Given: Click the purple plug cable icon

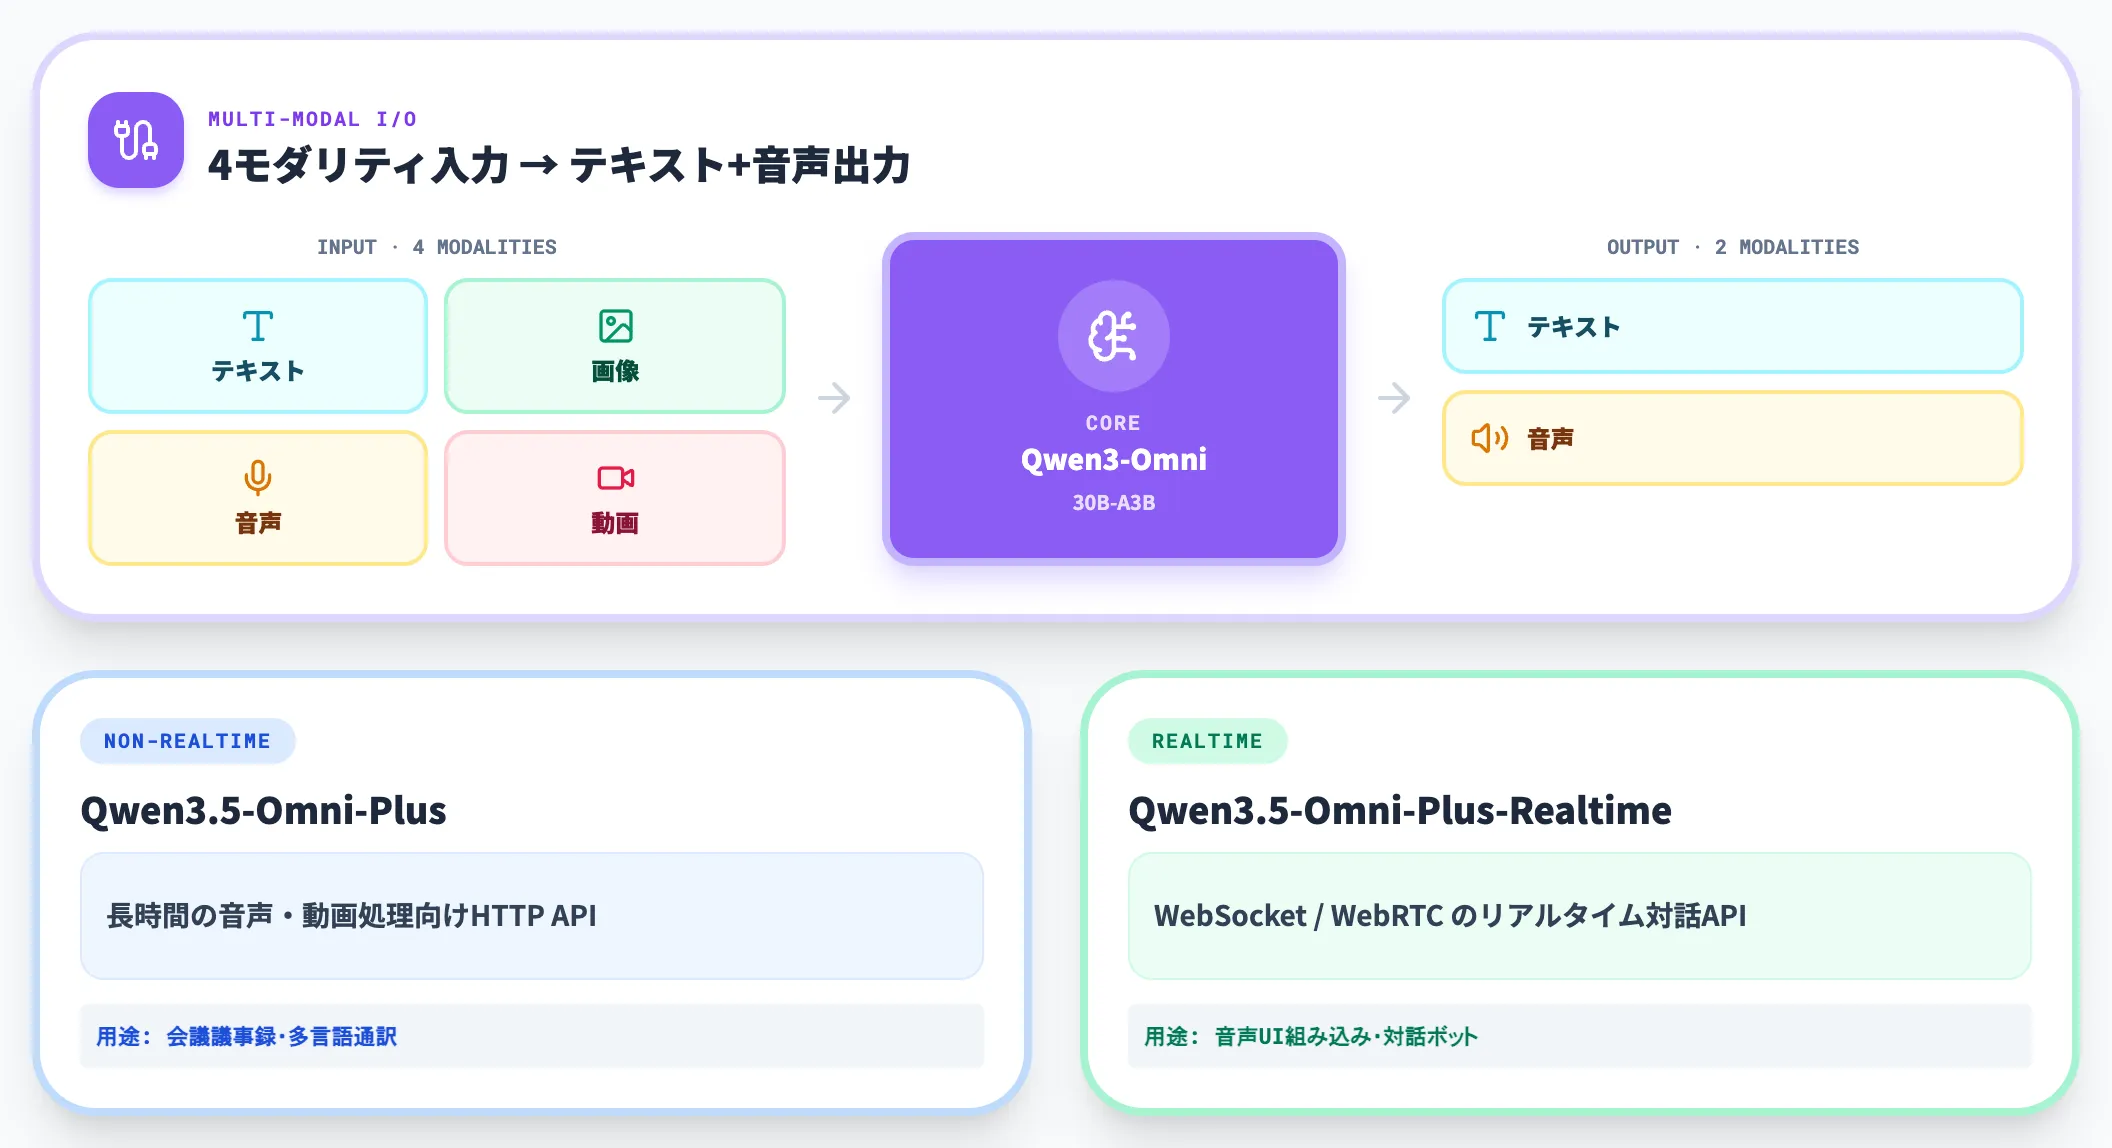Looking at the screenshot, I should pos(136,140).
